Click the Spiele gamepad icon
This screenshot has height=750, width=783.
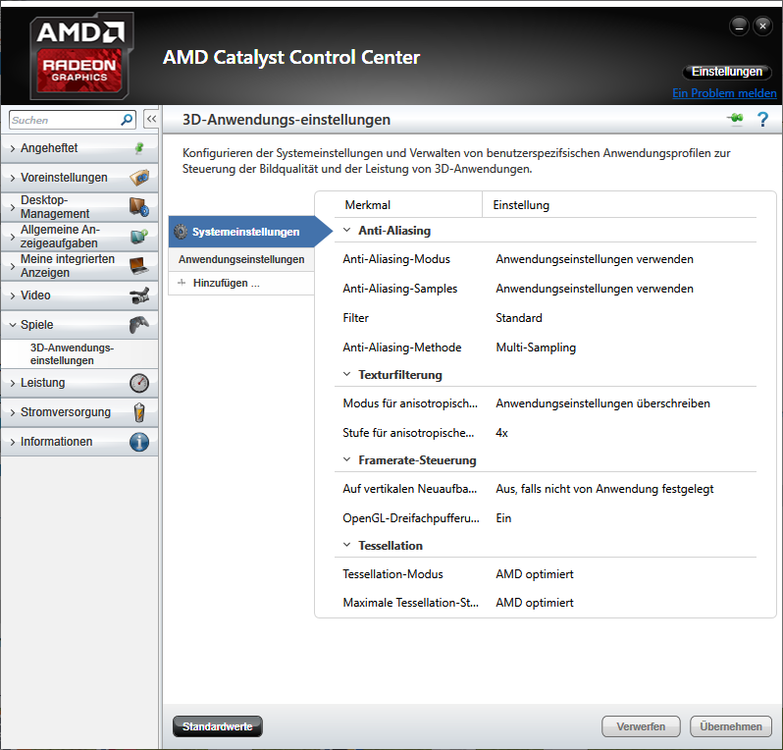point(139,325)
